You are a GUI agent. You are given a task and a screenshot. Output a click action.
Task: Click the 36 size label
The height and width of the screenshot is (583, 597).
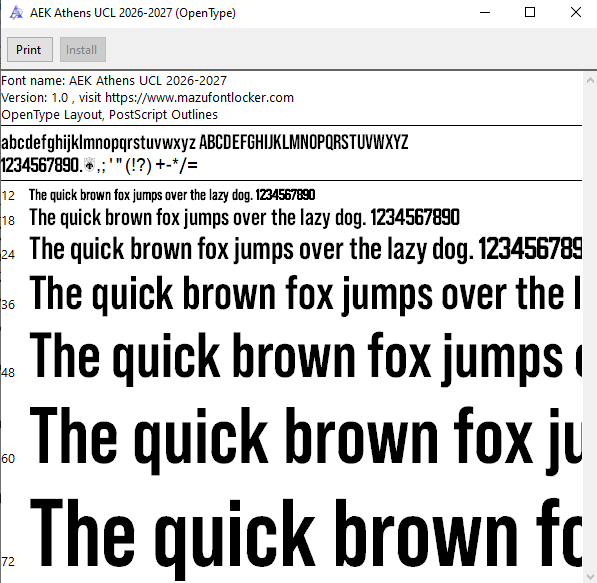point(8,305)
